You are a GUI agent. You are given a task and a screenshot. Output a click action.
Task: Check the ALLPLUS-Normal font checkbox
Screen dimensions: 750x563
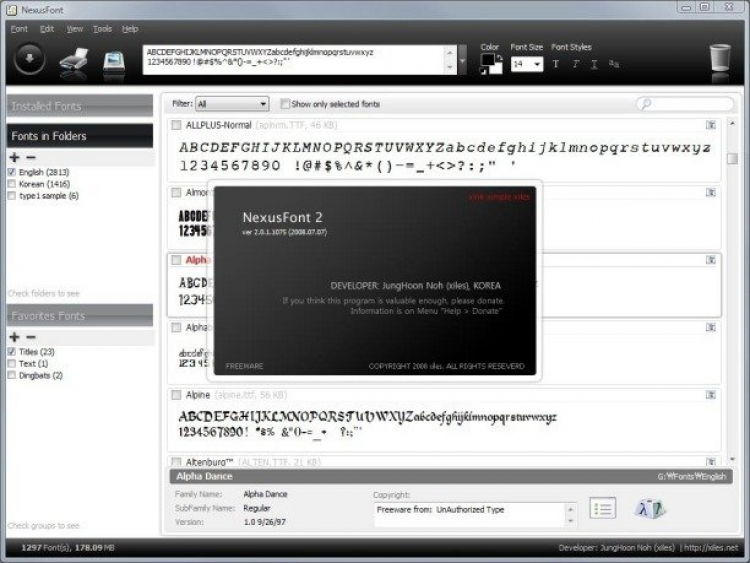pyautogui.click(x=176, y=125)
